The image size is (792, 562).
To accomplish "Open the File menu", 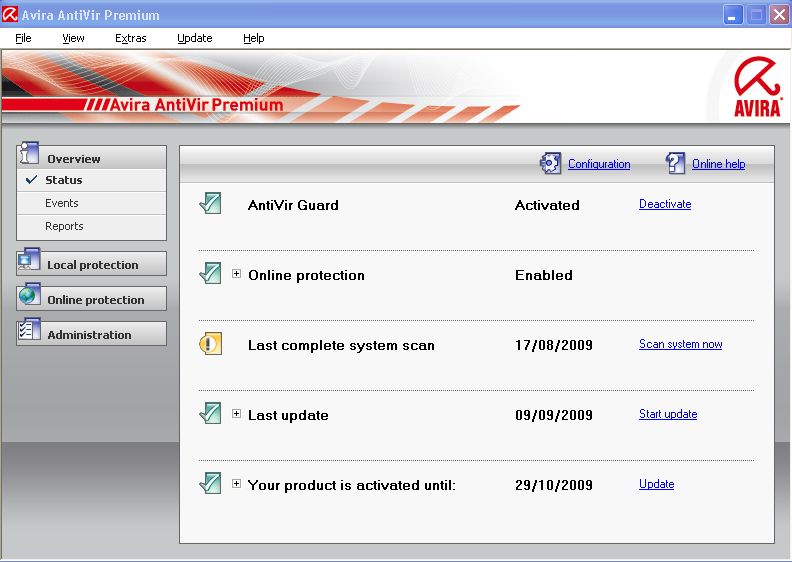I will [23, 38].
